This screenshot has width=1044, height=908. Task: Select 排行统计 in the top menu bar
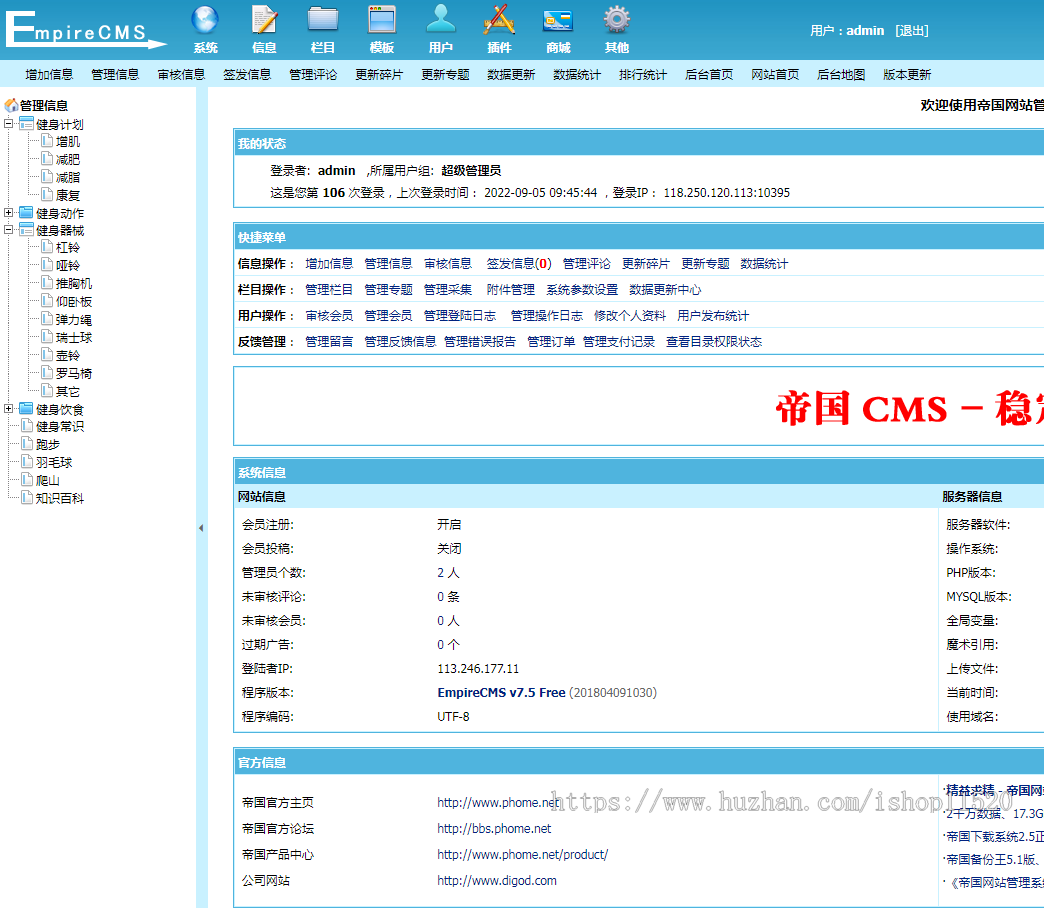click(x=643, y=75)
